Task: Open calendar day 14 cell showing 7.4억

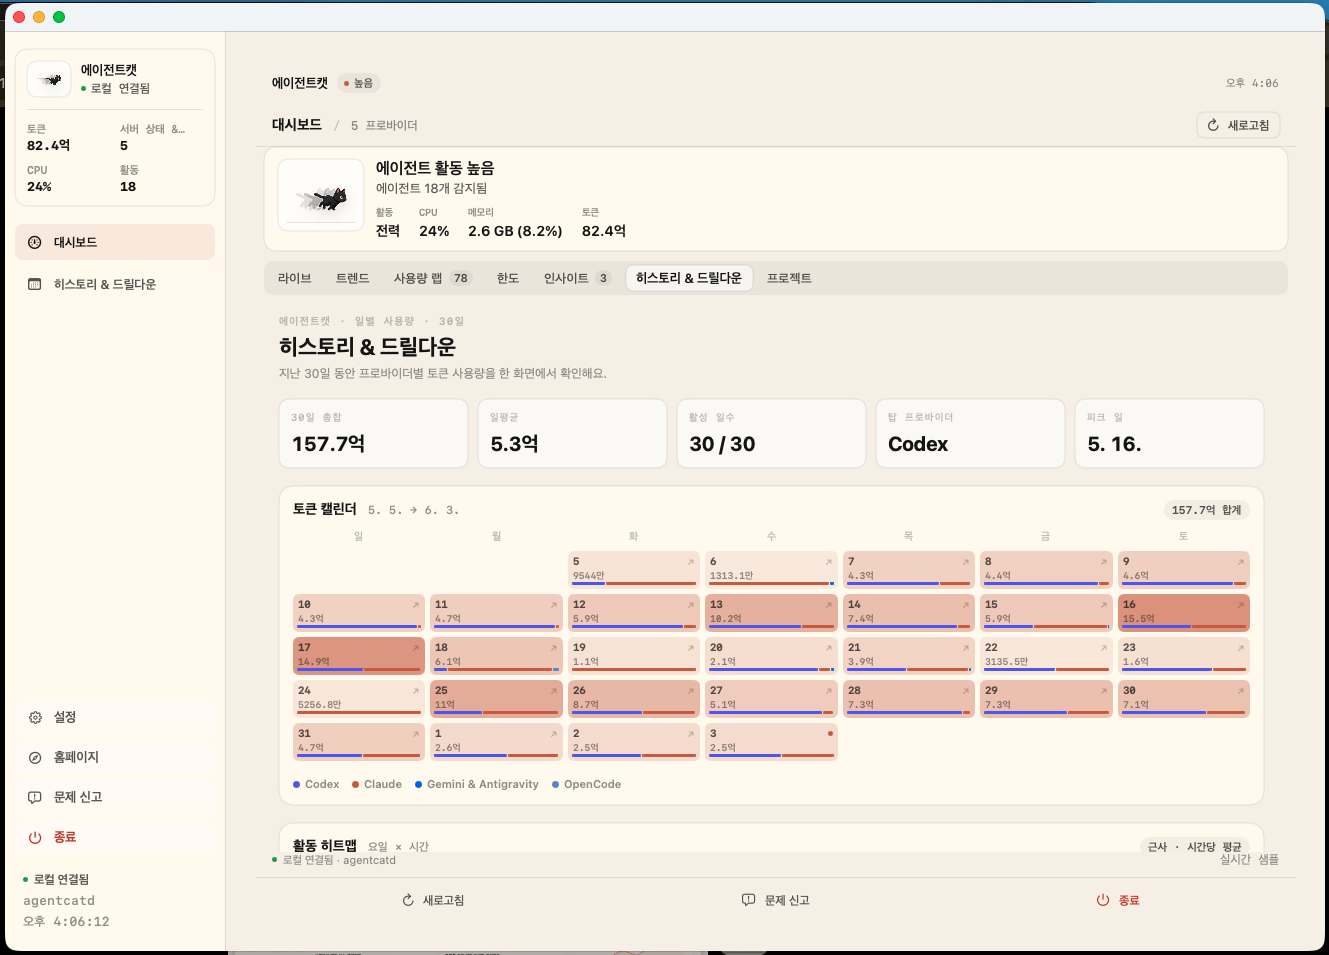Action: click(x=908, y=612)
